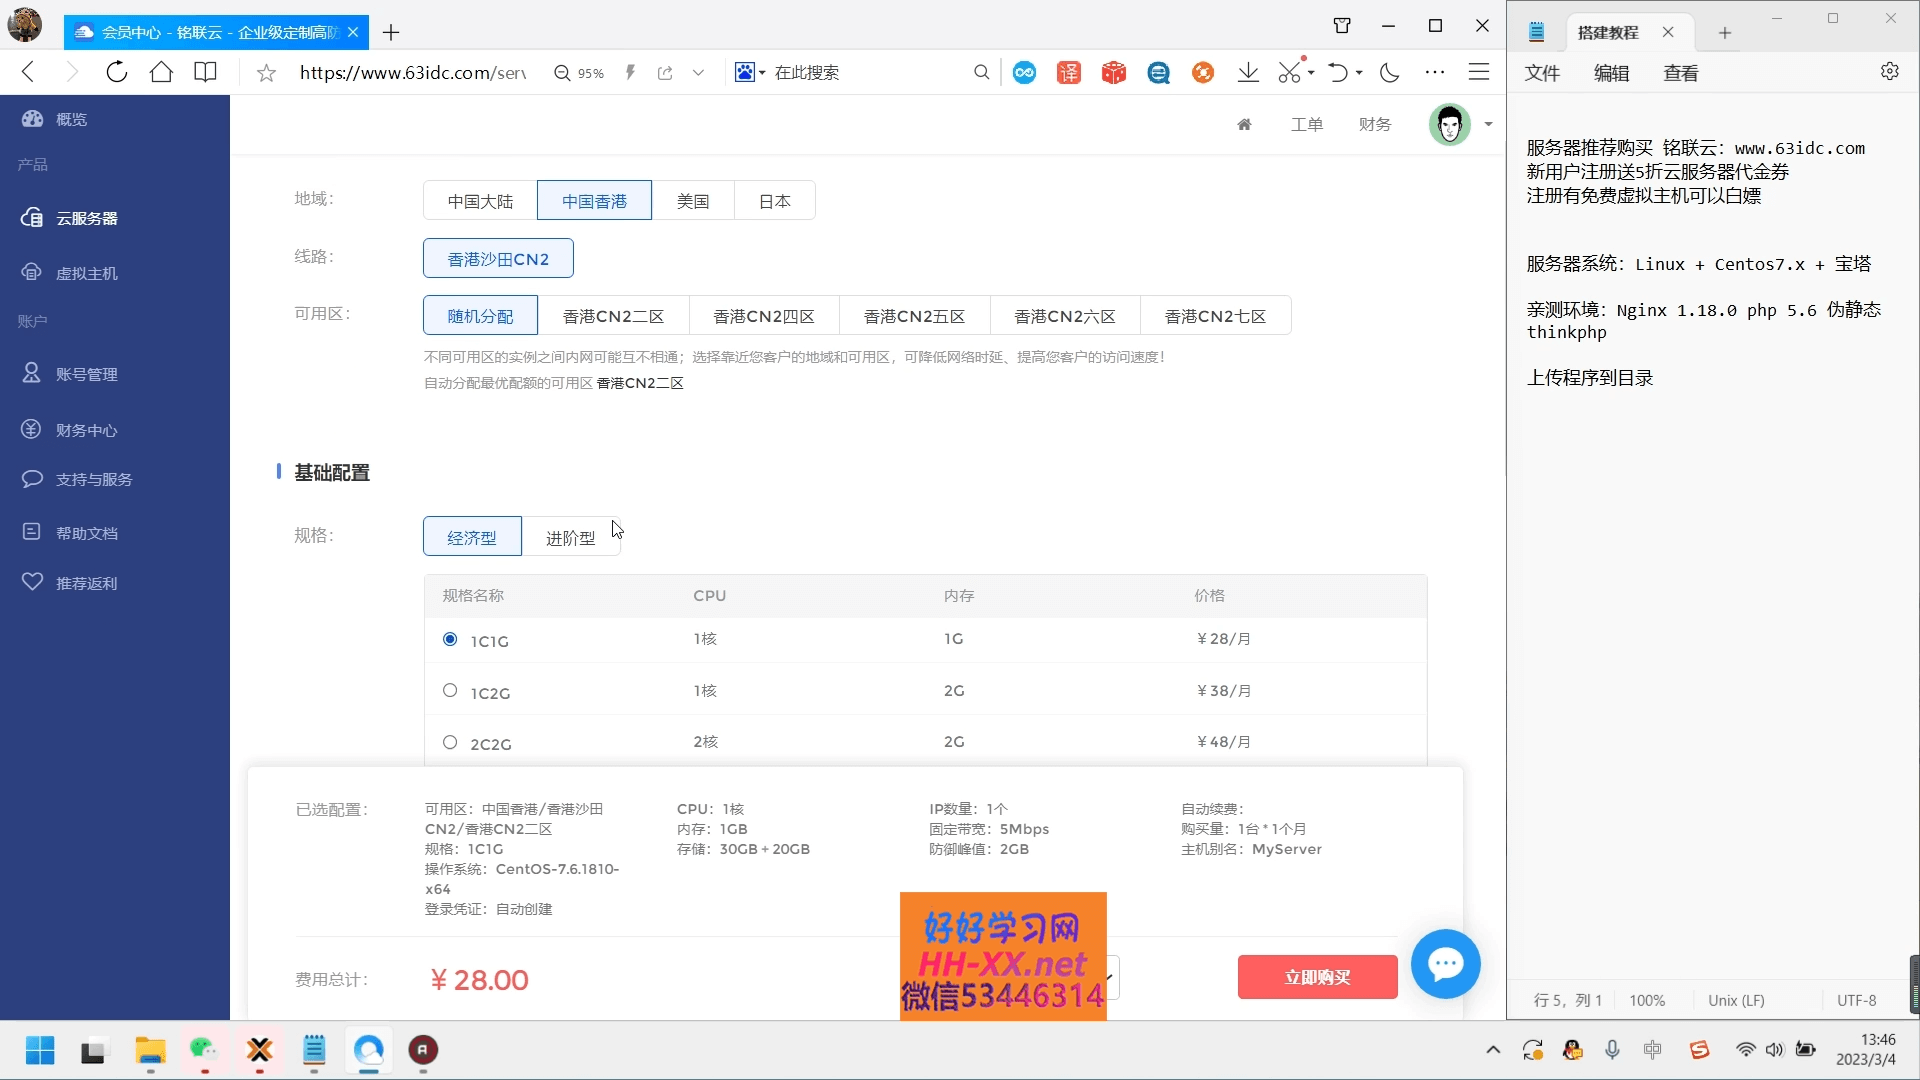Open the browser downloads icon
Viewport: 1920px width, 1080px height.
[x=1247, y=72]
